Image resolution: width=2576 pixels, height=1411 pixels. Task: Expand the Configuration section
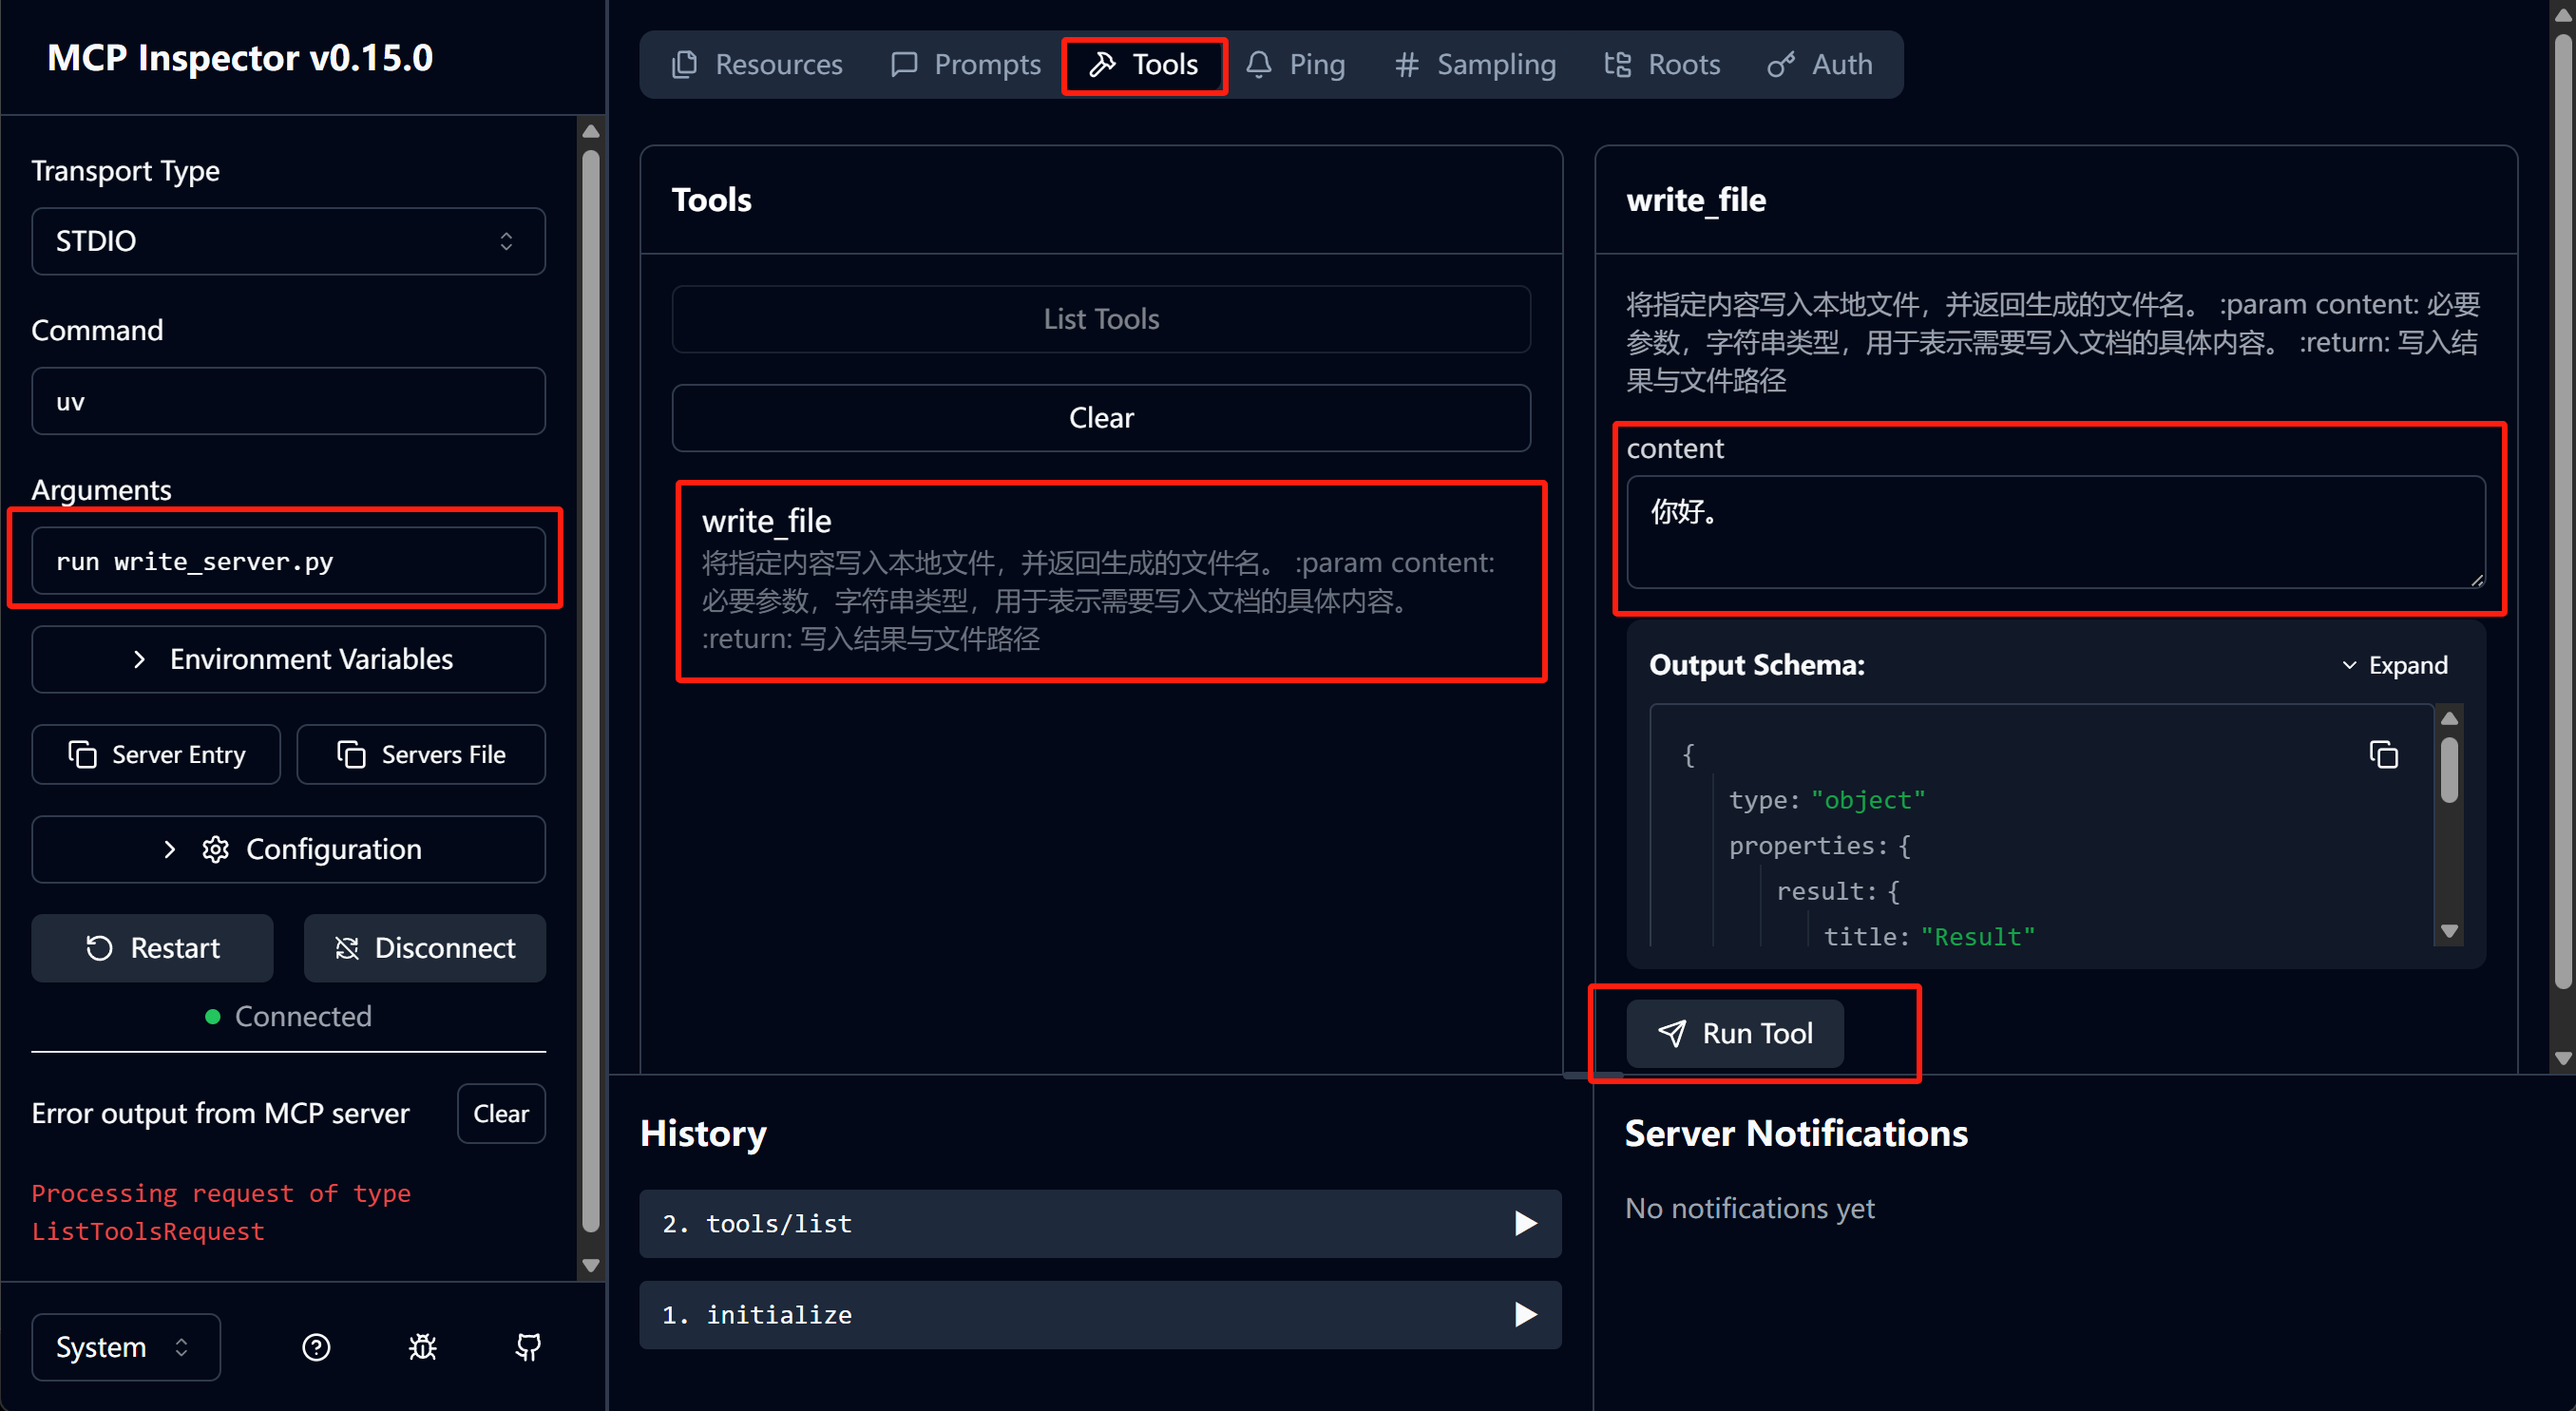tap(288, 849)
